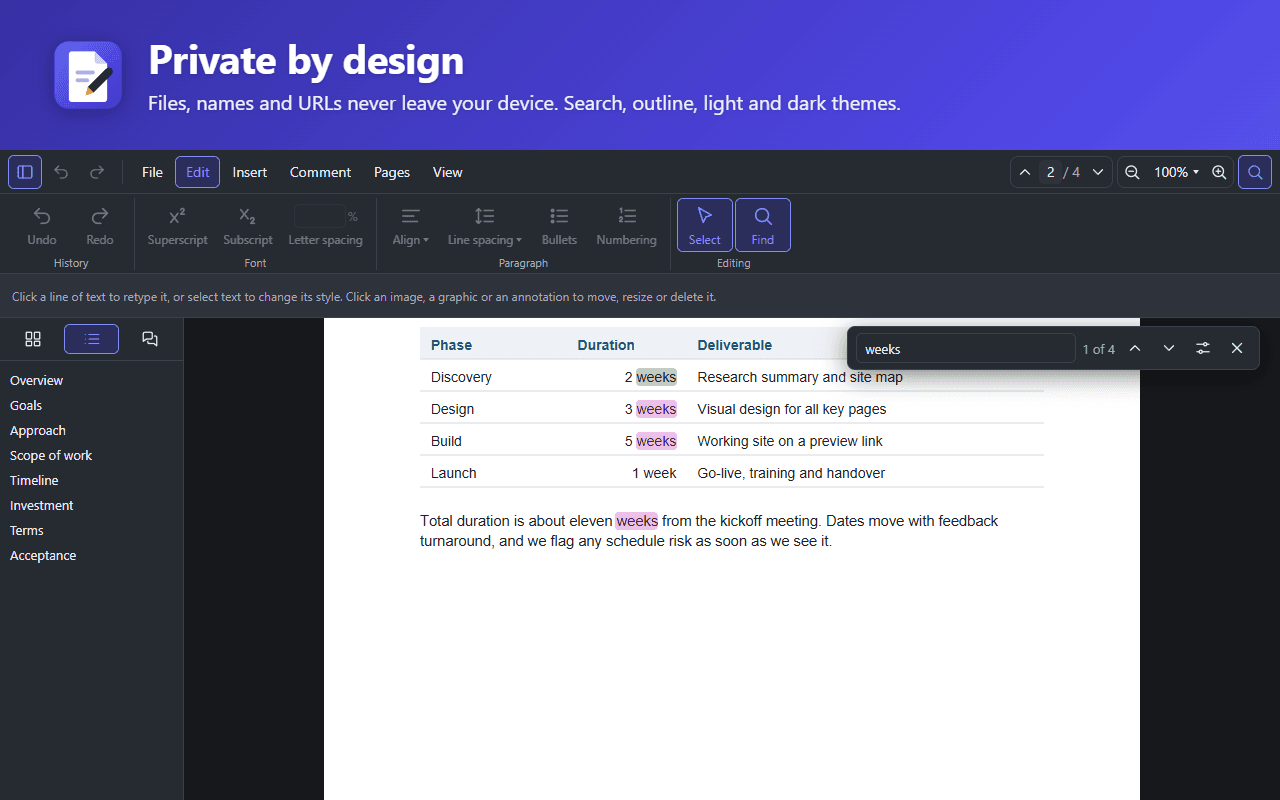Jump to Goals in outline
This screenshot has width=1280, height=800.
click(26, 405)
